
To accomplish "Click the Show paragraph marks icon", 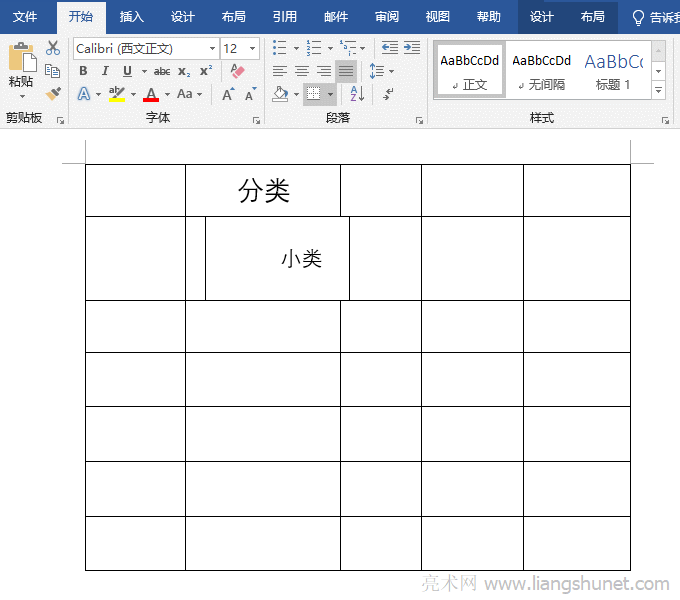I will 388,94.
